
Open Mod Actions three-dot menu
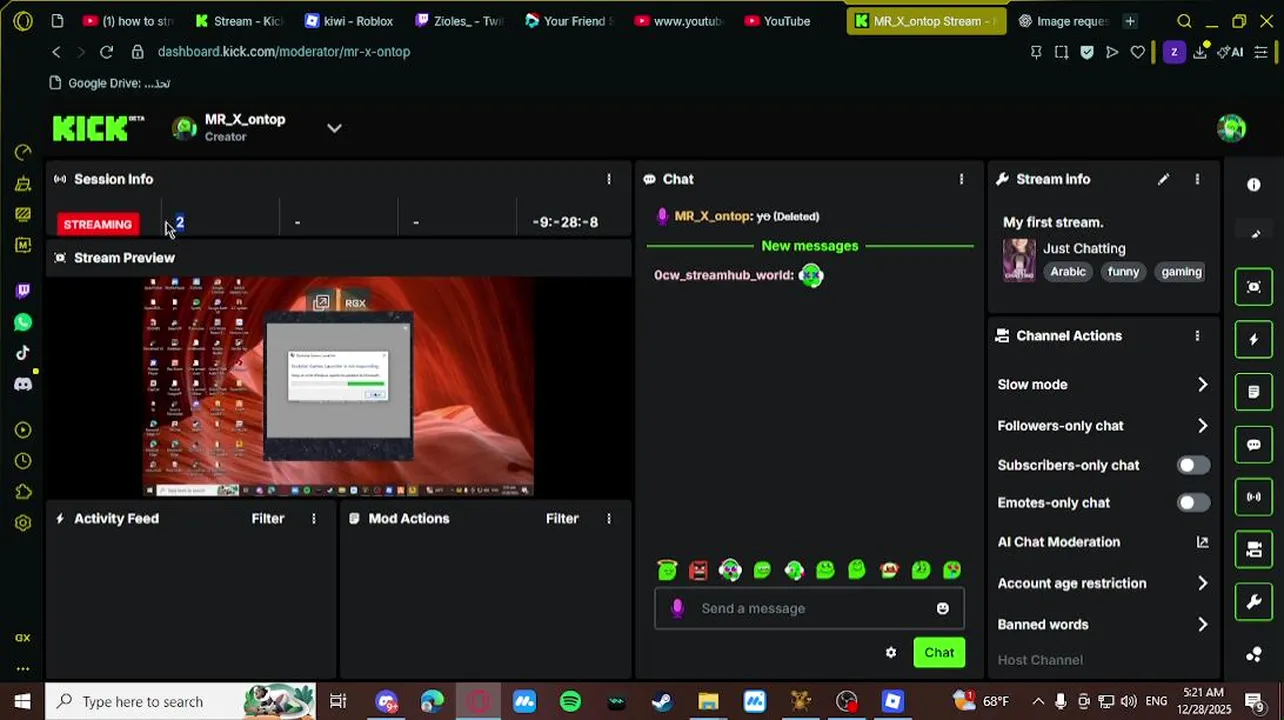608,518
